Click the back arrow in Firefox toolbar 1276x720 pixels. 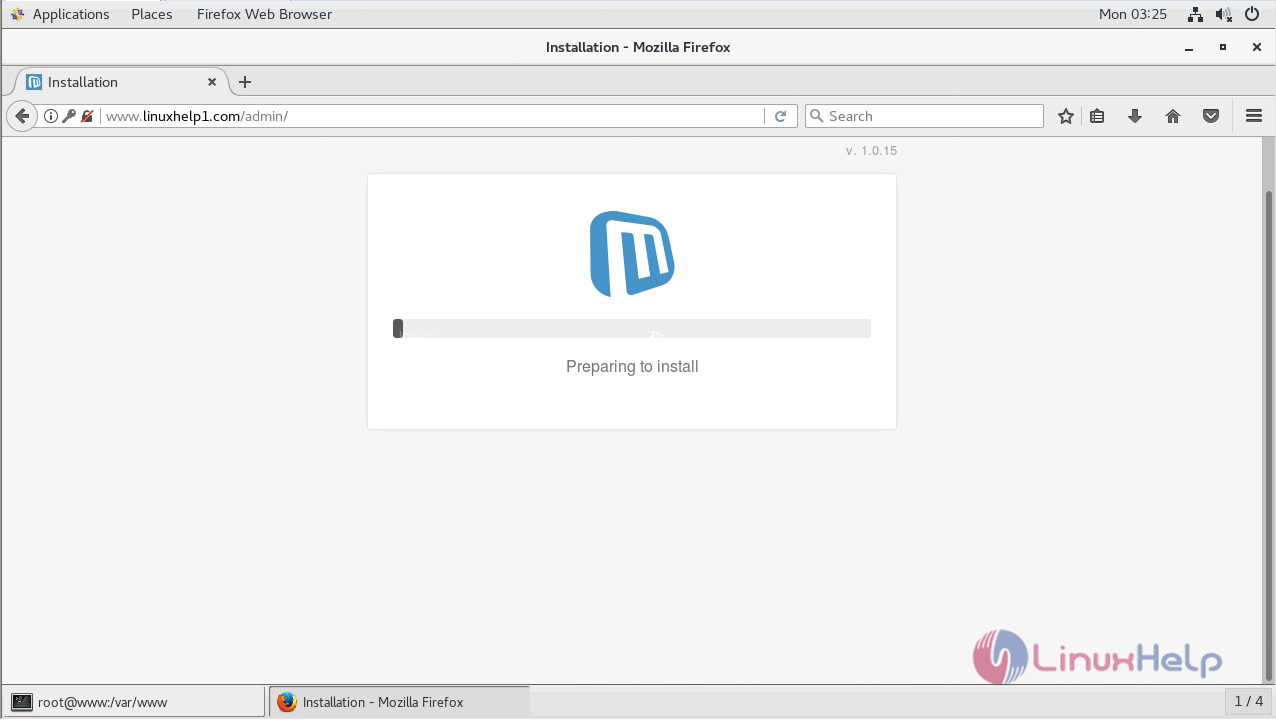tap(22, 116)
